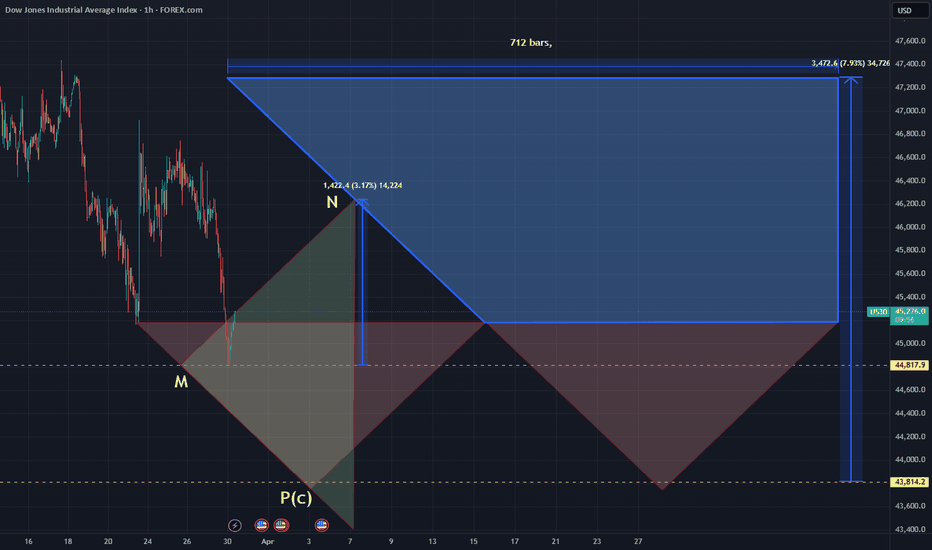Open the USD currency selector
The width and height of the screenshot is (932, 550).
(x=910, y=11)
